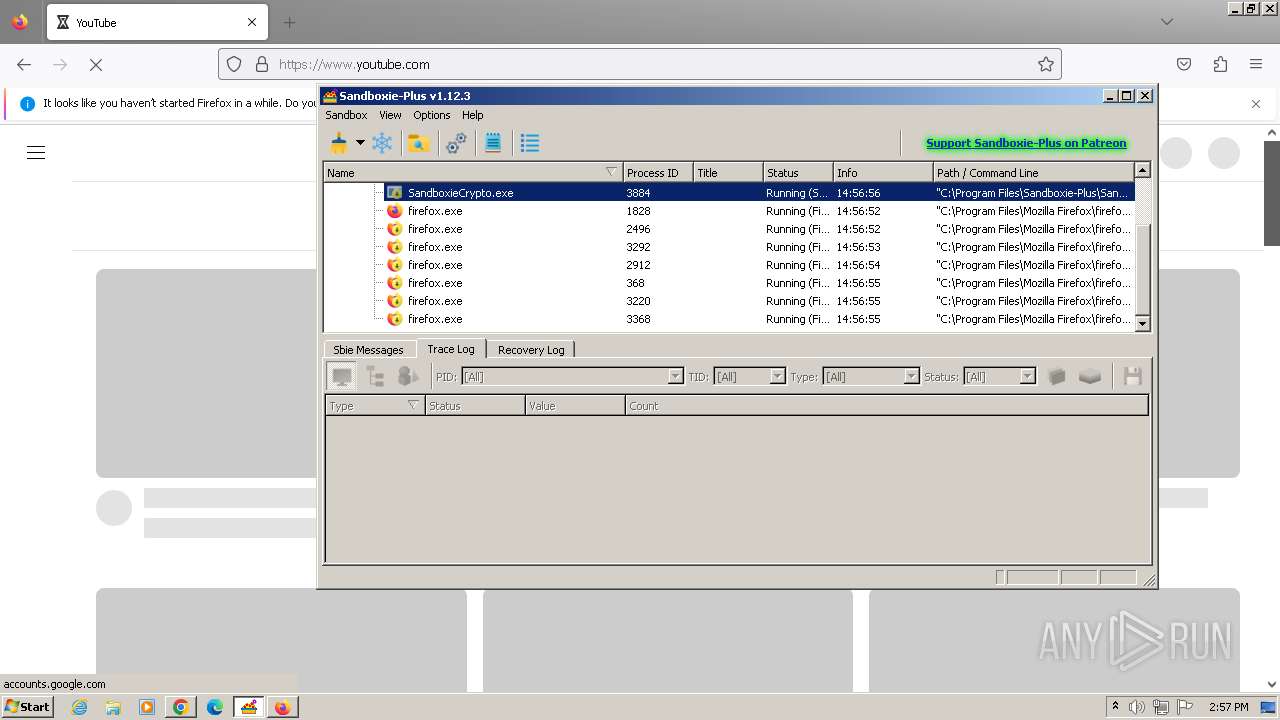Click process list scrollbar down arrow
The image size is (1280, 720).
[1143, 323]
